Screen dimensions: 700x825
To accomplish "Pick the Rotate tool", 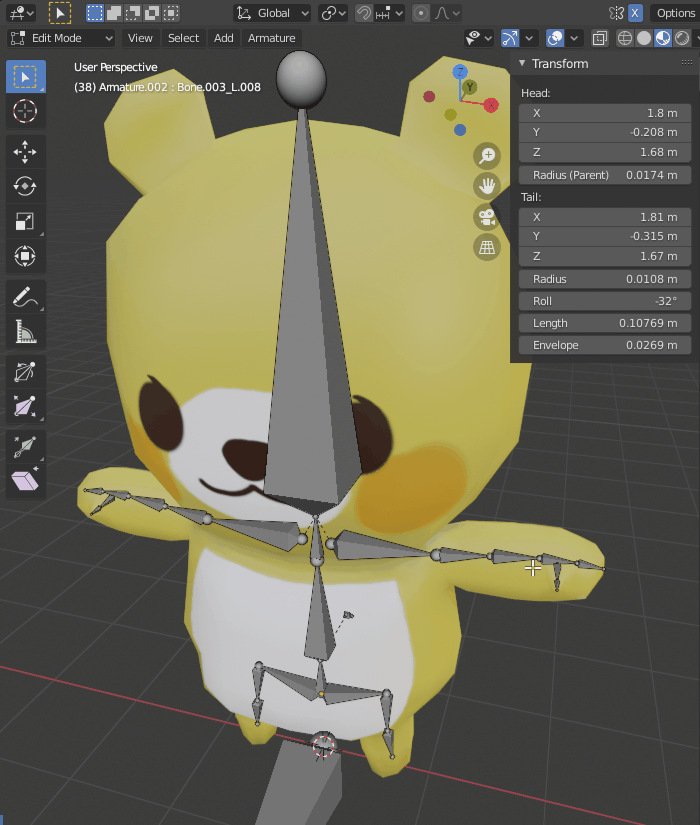I will pyautogui.click(x=25, y=186).
